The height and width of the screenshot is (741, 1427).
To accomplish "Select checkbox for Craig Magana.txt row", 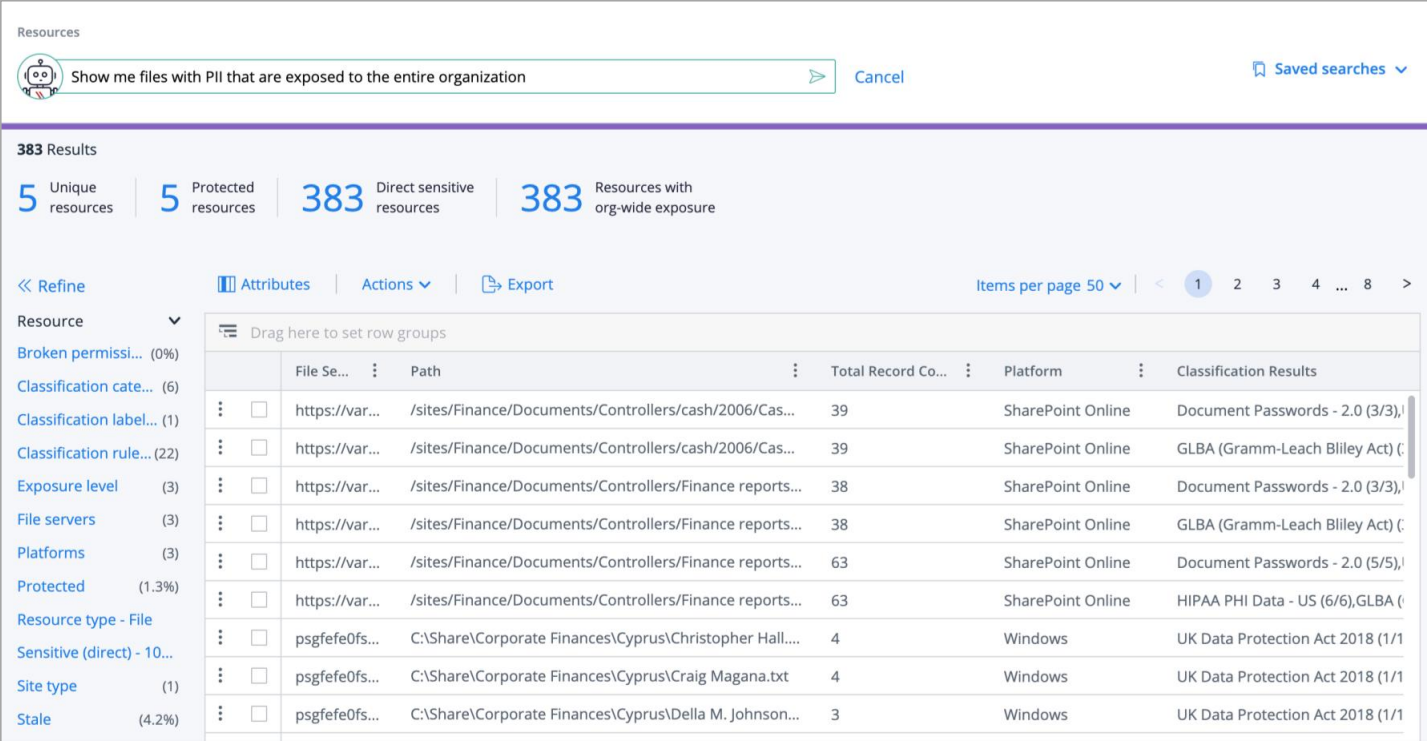I will coord(259,676).
